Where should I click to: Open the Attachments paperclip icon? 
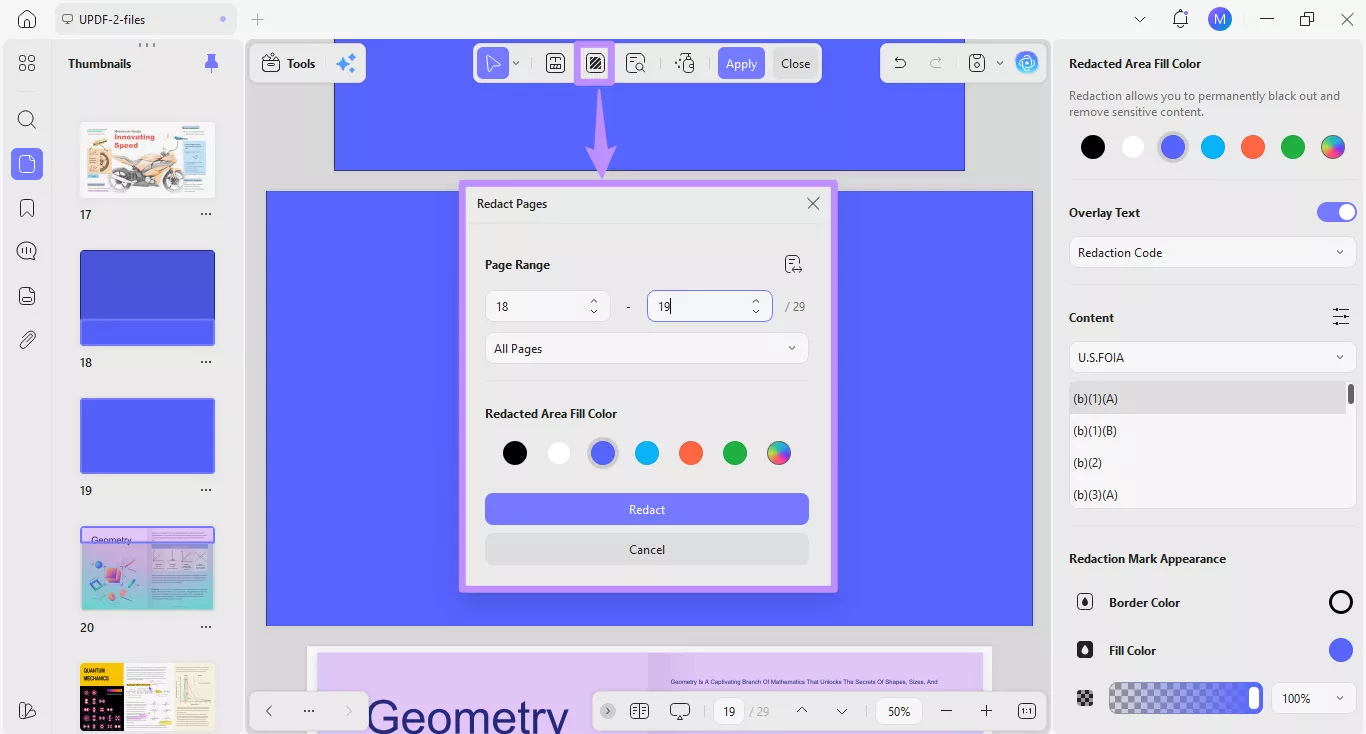pyautogui.click(x=27, y=340)
